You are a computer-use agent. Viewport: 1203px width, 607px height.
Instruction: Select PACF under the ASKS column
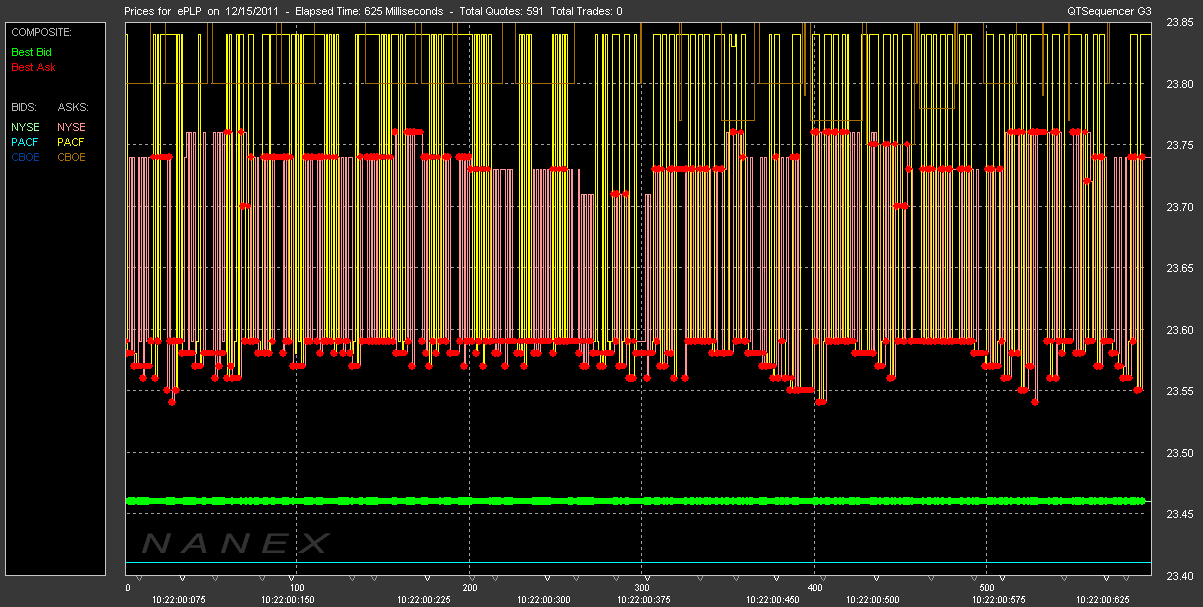click(x=72, y=142)
